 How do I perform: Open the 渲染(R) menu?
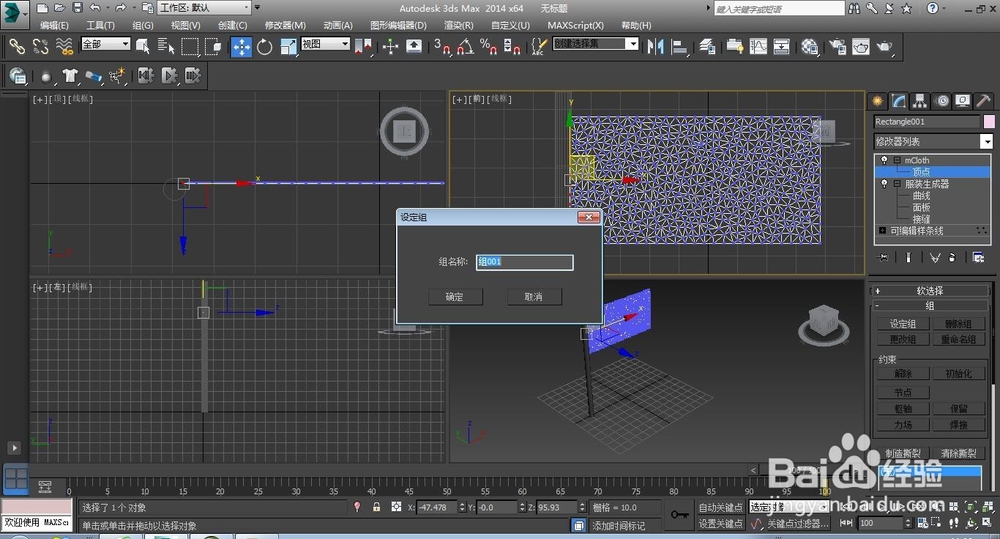pos(459,26)
